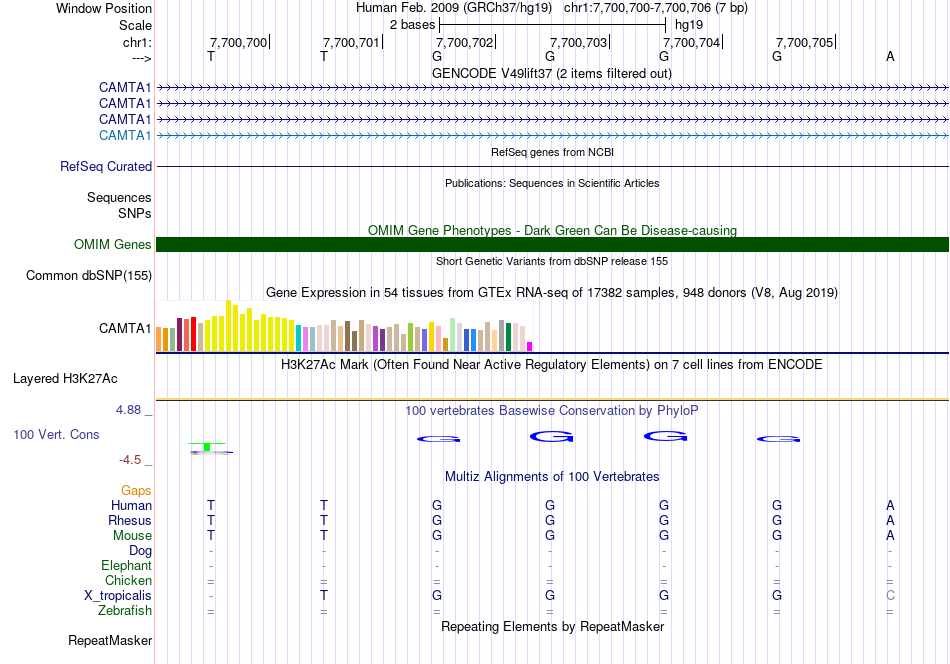Open the OMIM Genes track label

coord(112,245)
